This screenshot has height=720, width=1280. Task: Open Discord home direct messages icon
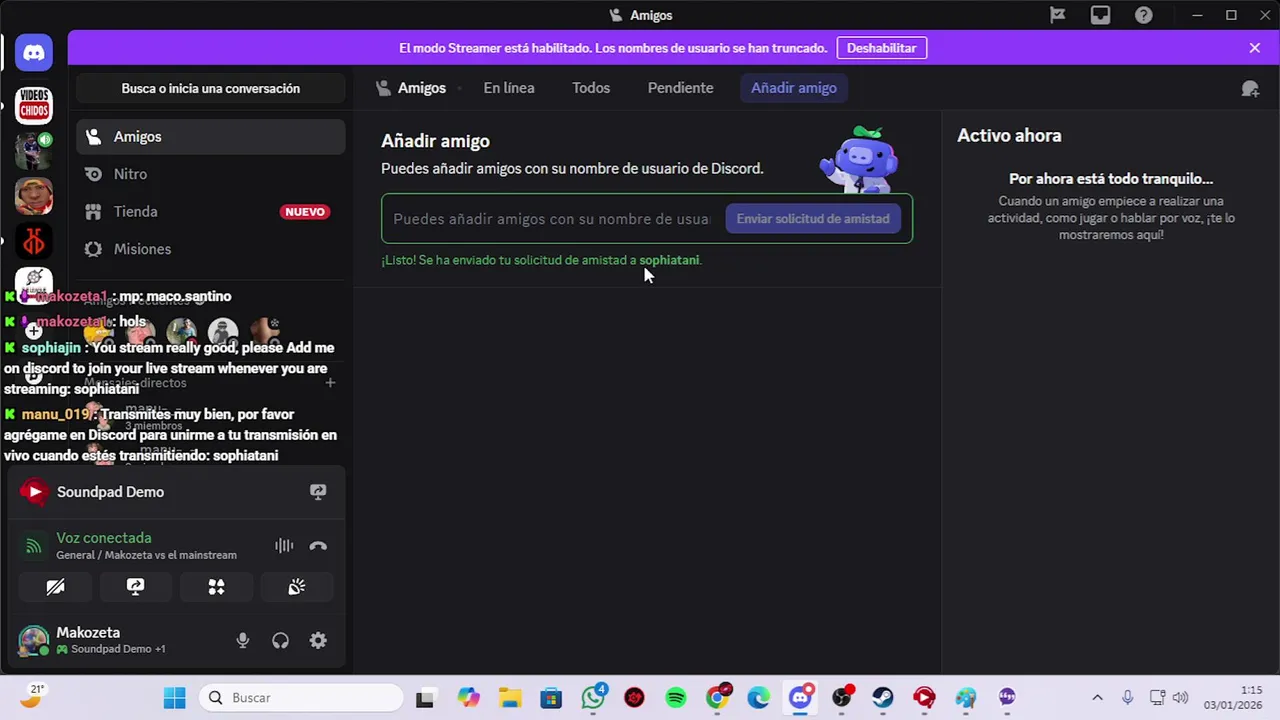tap(34, 53)
